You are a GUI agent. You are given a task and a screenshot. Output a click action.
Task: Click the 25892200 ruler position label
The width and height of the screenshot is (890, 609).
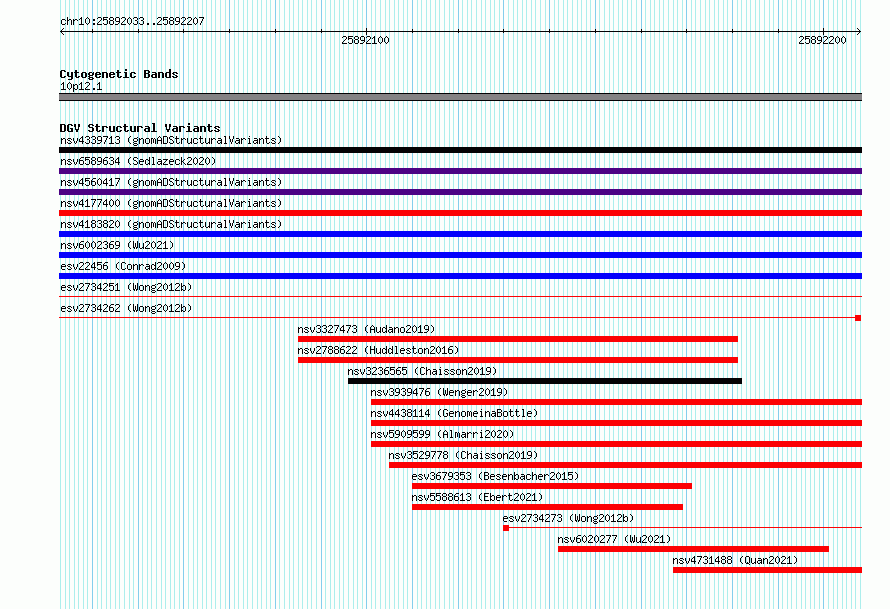tap(822, 40)
